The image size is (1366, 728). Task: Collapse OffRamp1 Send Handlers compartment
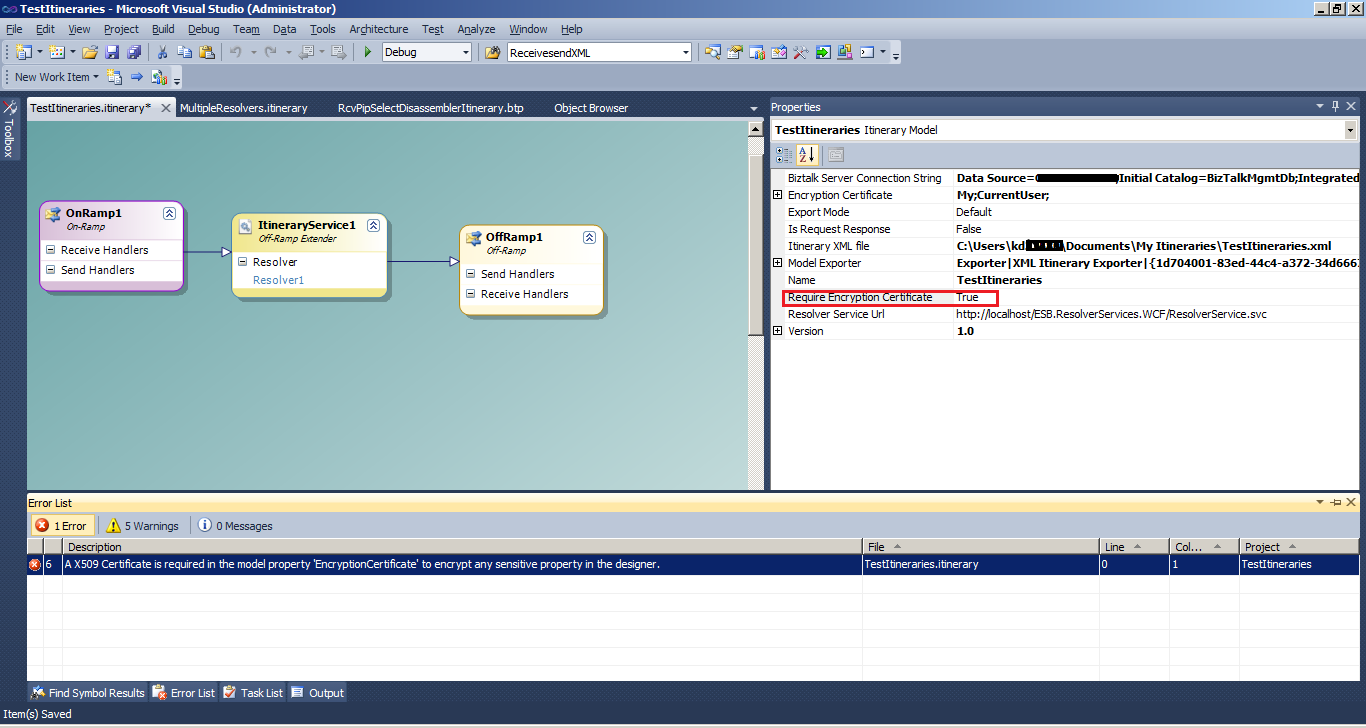click(471, 274)
